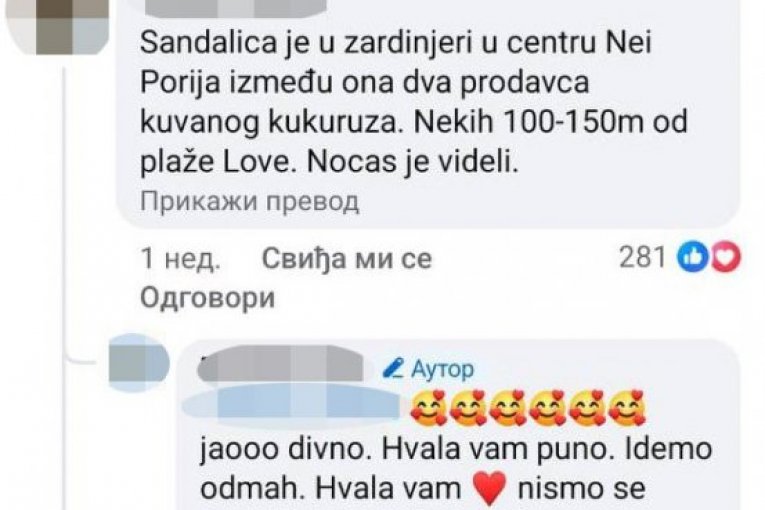Click the red heart reaction icon

[725, 258]
